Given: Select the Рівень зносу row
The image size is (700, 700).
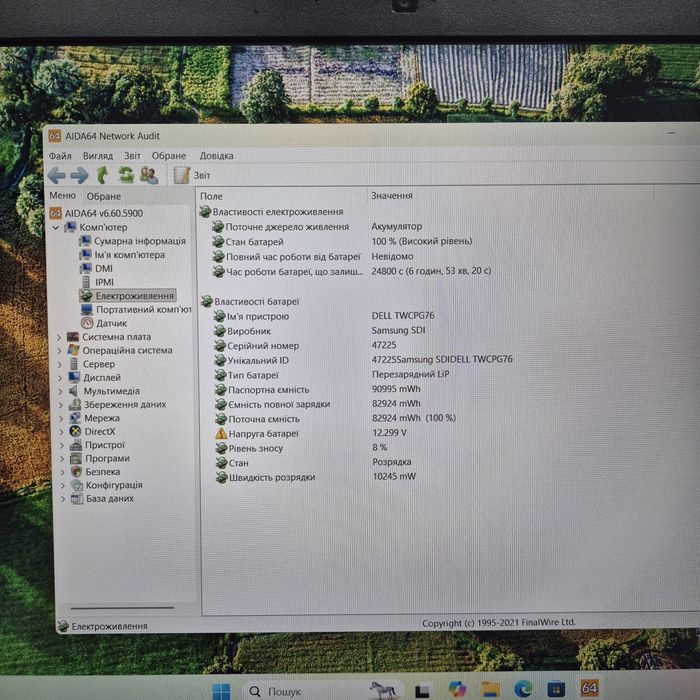Looking at the screenshot, I should tap(302, 448).
